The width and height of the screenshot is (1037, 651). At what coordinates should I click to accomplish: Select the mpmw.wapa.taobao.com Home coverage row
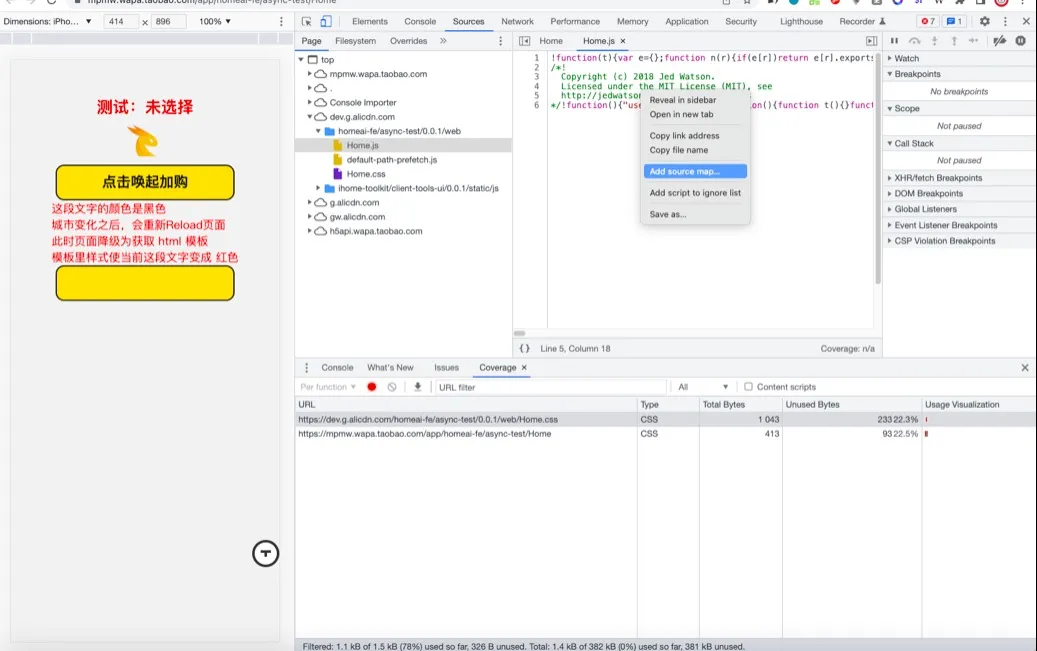[665, 434]
